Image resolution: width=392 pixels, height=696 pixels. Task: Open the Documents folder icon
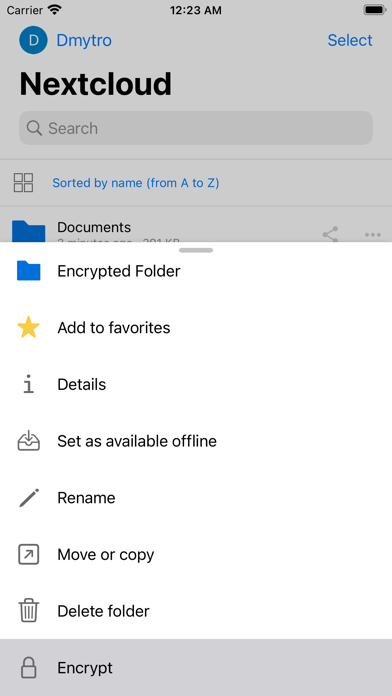coord(28,231)
